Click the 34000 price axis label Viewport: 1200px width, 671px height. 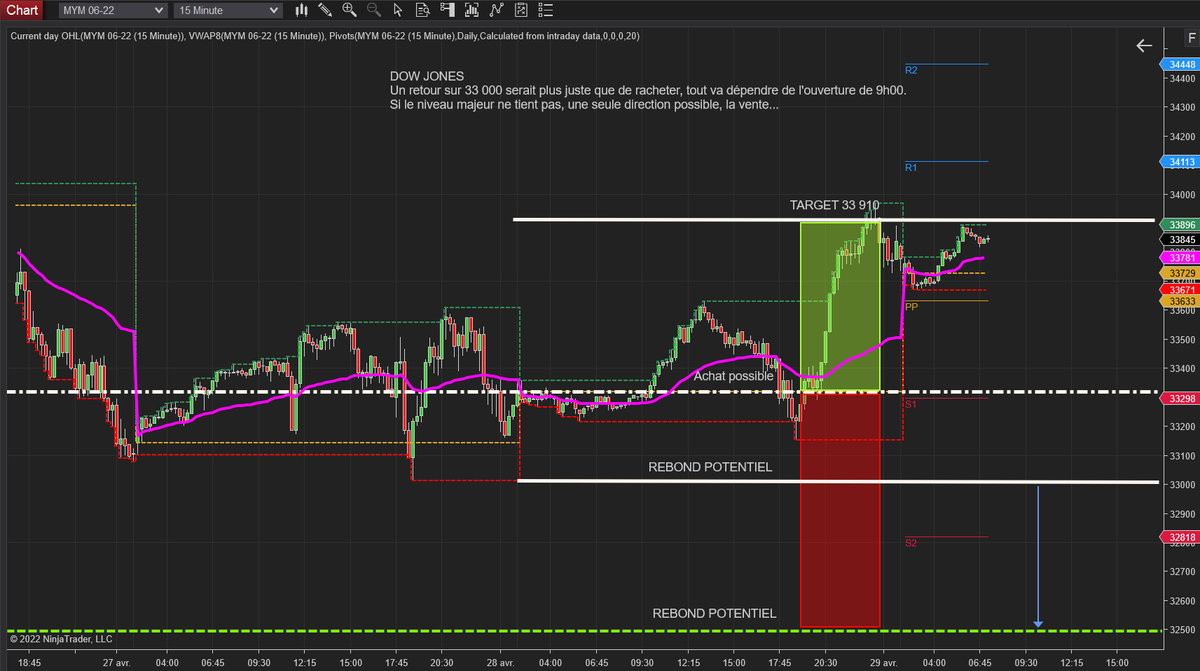(x=1181, y=195)
